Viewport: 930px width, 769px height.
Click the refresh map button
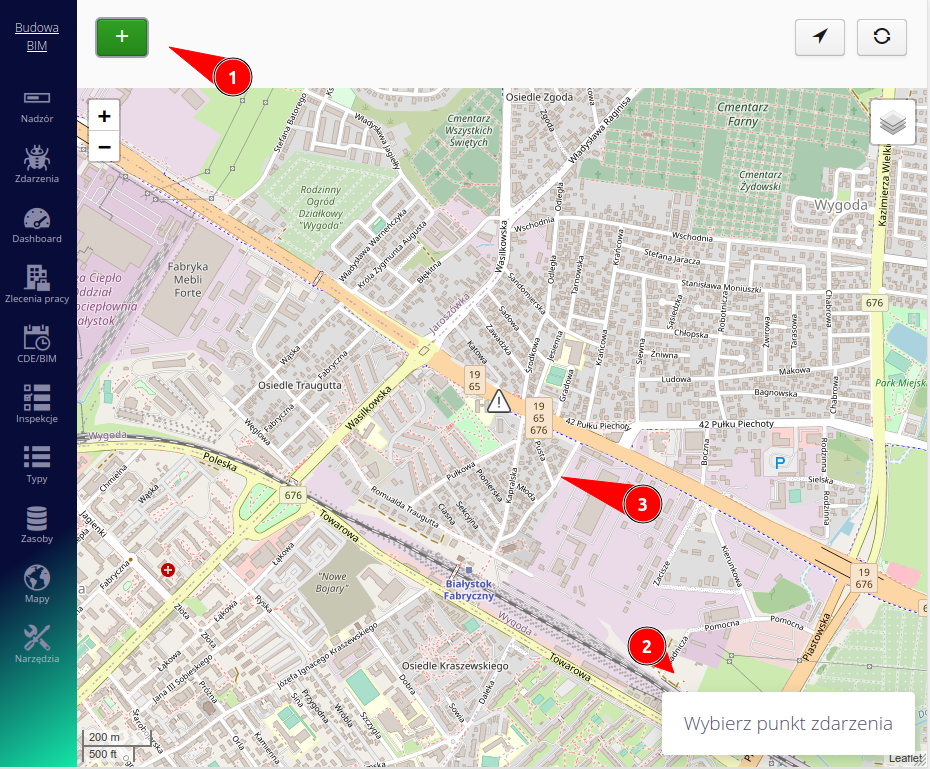pos(881,37)
